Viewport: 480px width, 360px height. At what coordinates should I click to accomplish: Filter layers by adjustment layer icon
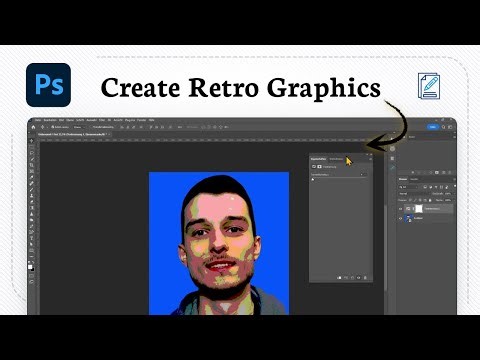coord(431,187)
